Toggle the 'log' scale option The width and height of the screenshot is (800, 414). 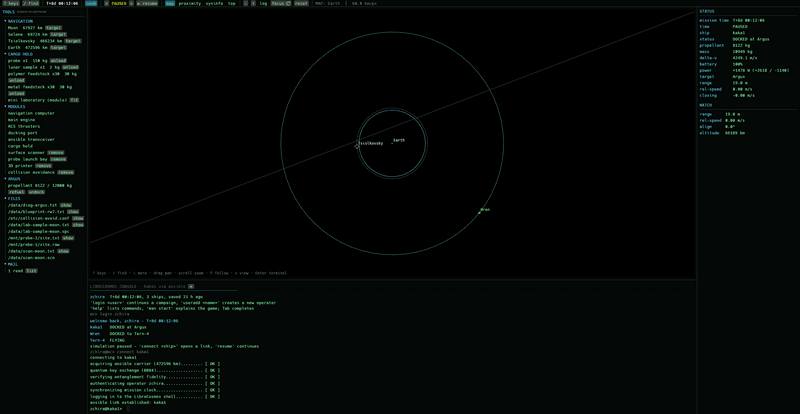coord(263,3)
